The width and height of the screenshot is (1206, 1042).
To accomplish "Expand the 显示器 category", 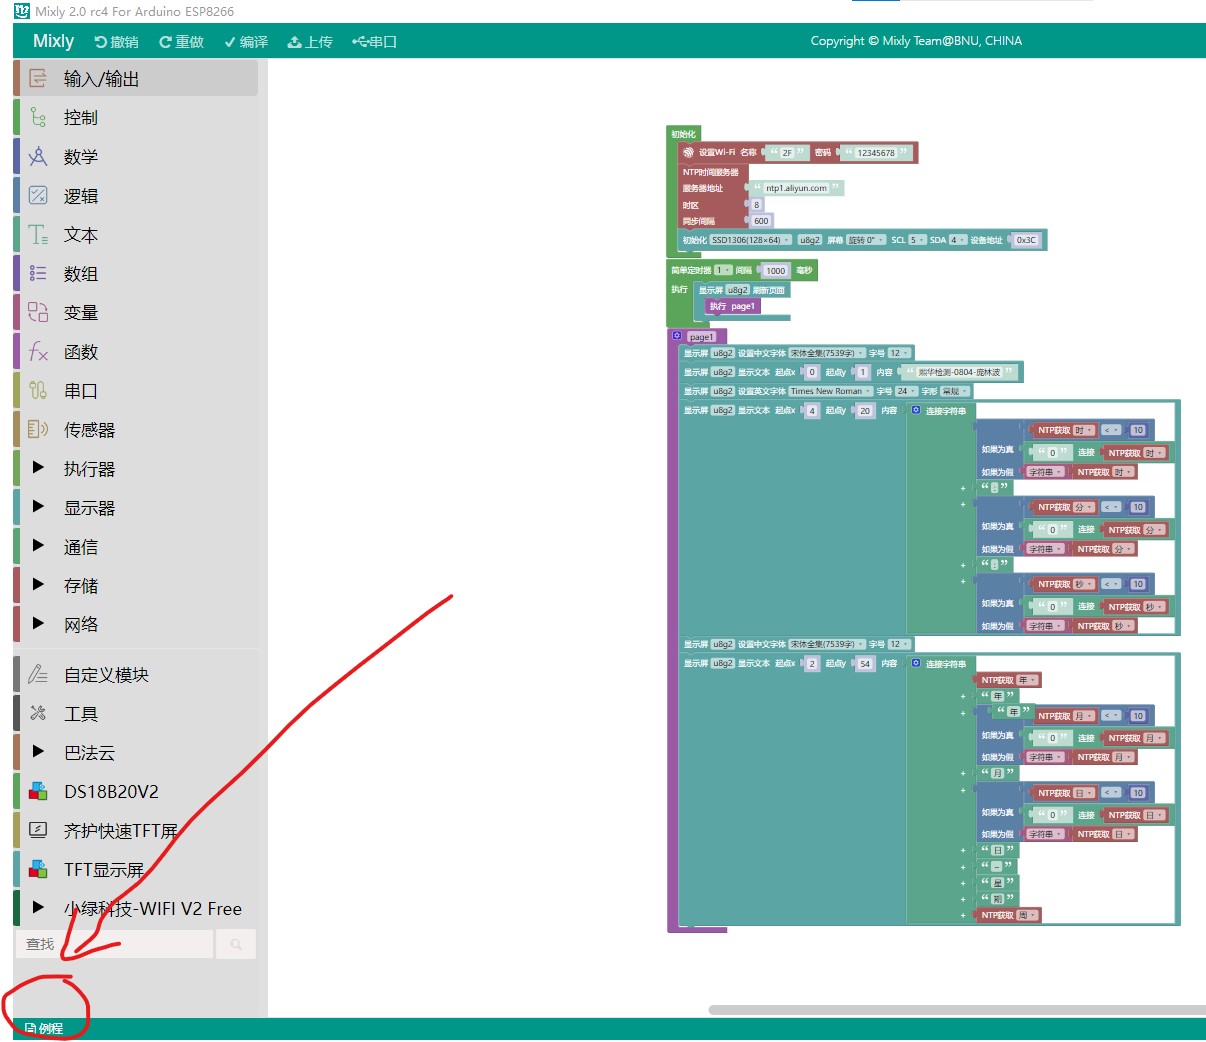I will (136, 507).
